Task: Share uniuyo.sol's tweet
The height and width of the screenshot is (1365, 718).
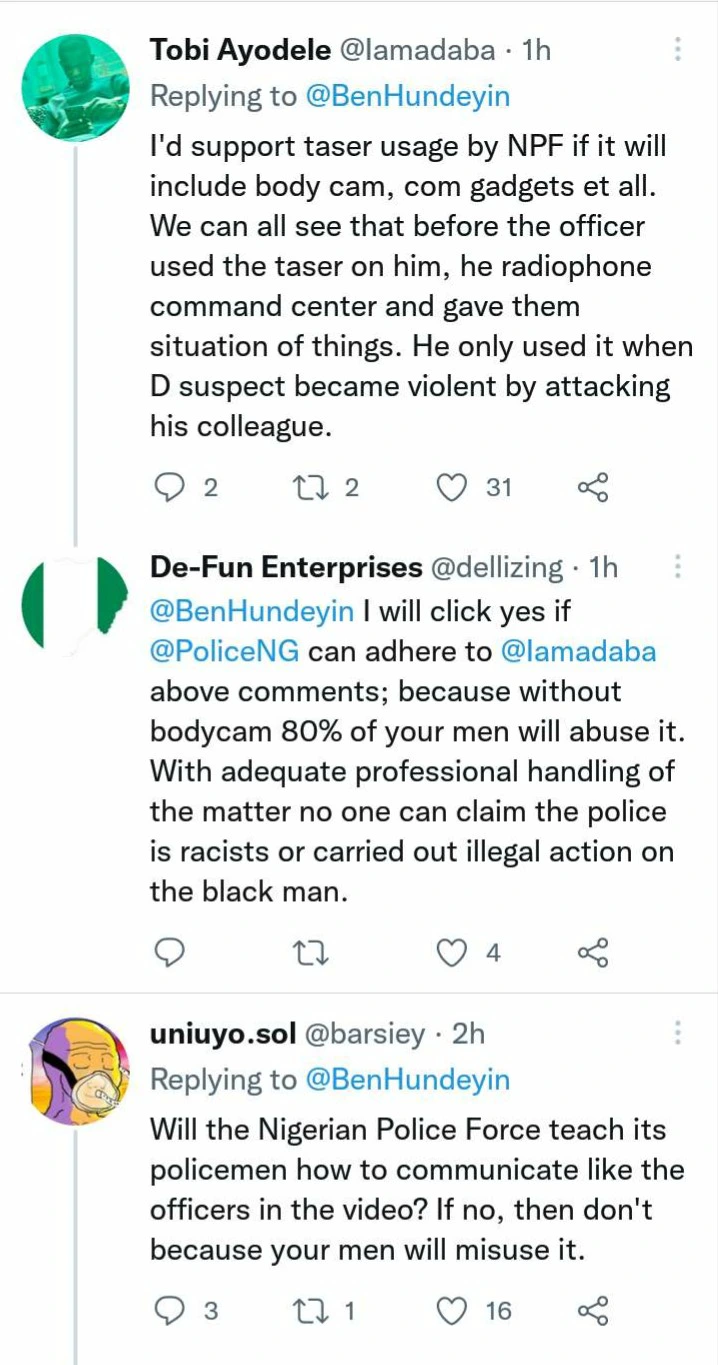Action: 593,1310
